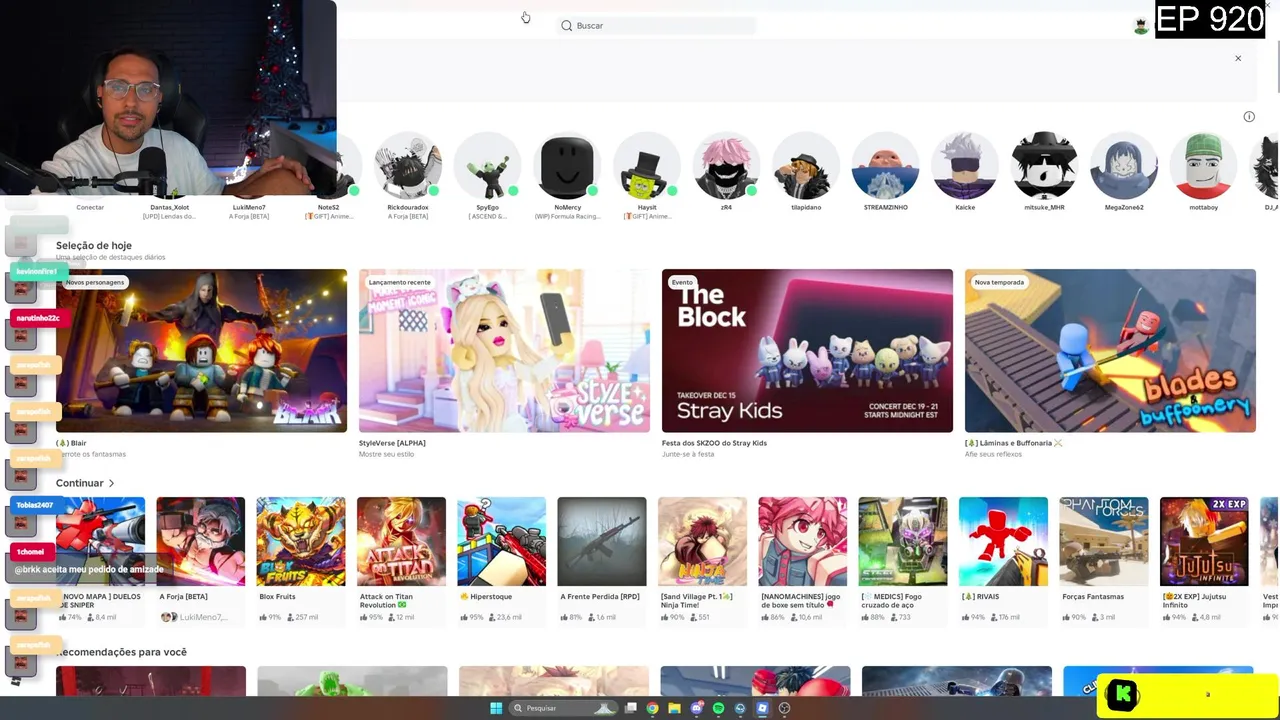1280x720 pixels.
Task: Open the Blair featured game card
Action: coord(201,350)
